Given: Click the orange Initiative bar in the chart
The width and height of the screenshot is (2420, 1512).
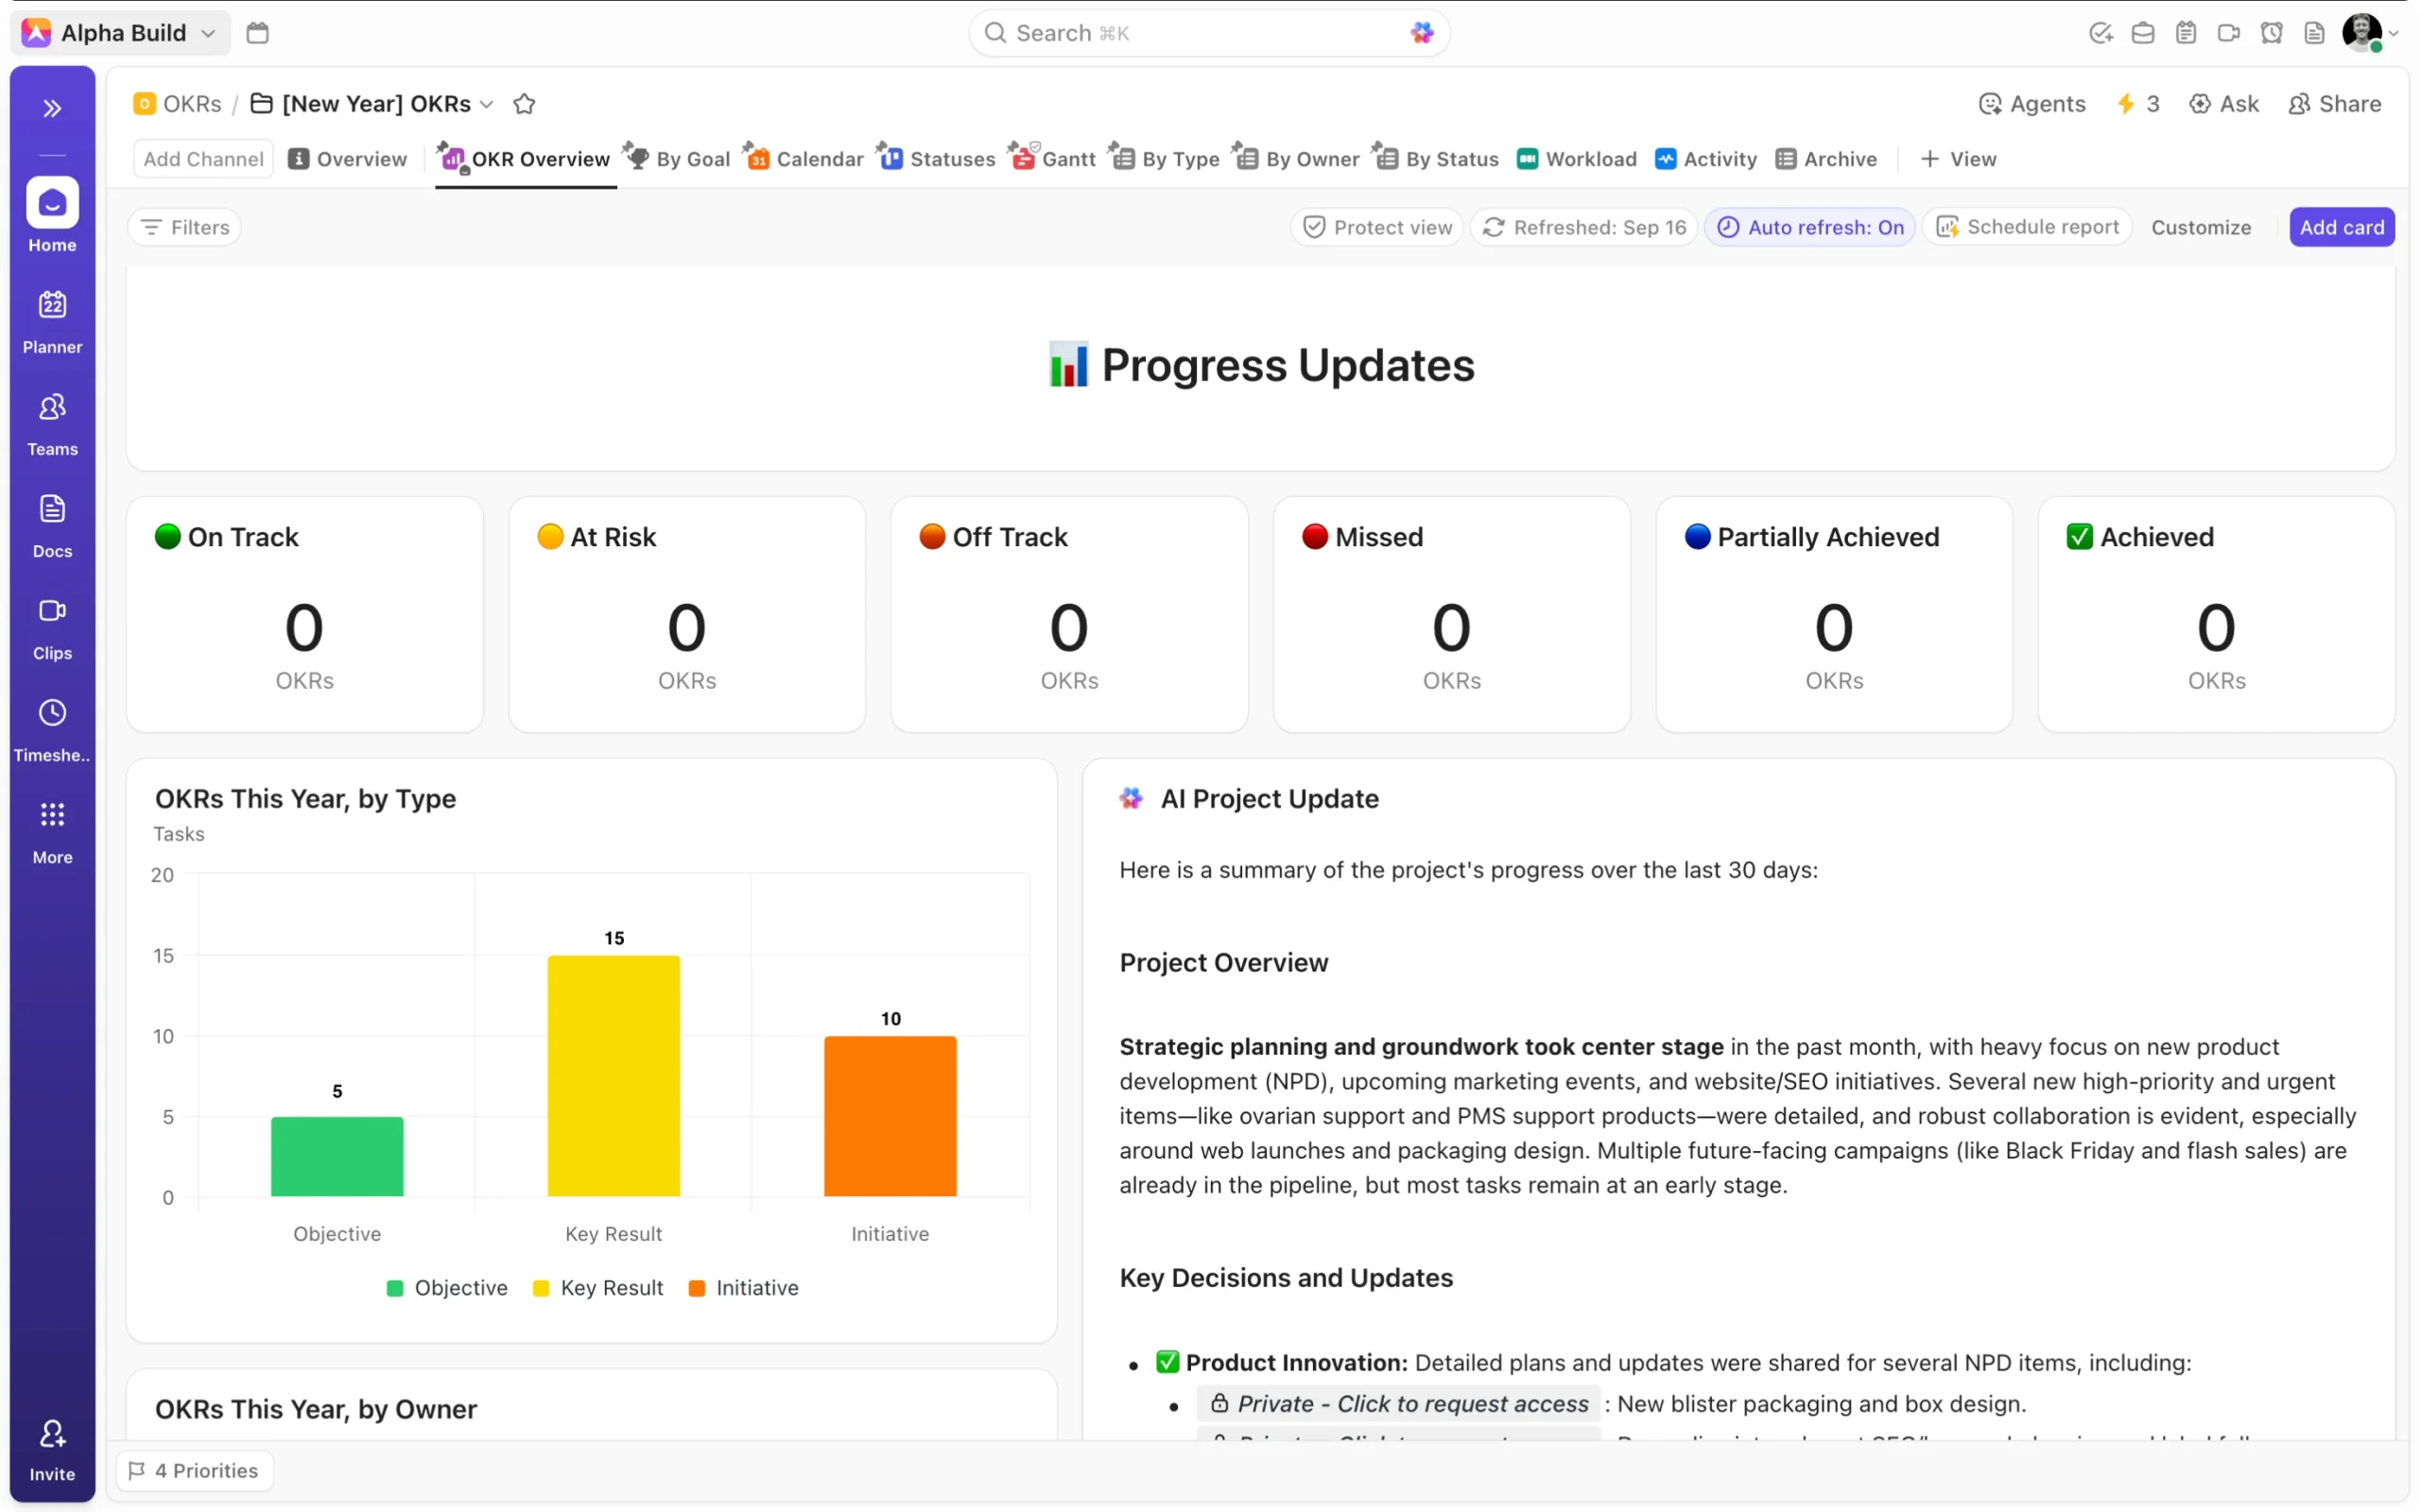Looking at the screenshot, I should 889,1116.
